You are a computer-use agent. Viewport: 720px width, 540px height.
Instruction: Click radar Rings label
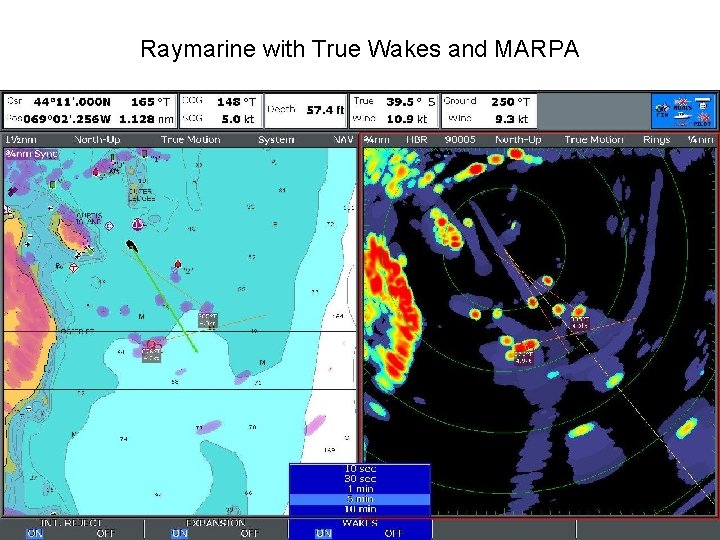[x=656, y=140]
